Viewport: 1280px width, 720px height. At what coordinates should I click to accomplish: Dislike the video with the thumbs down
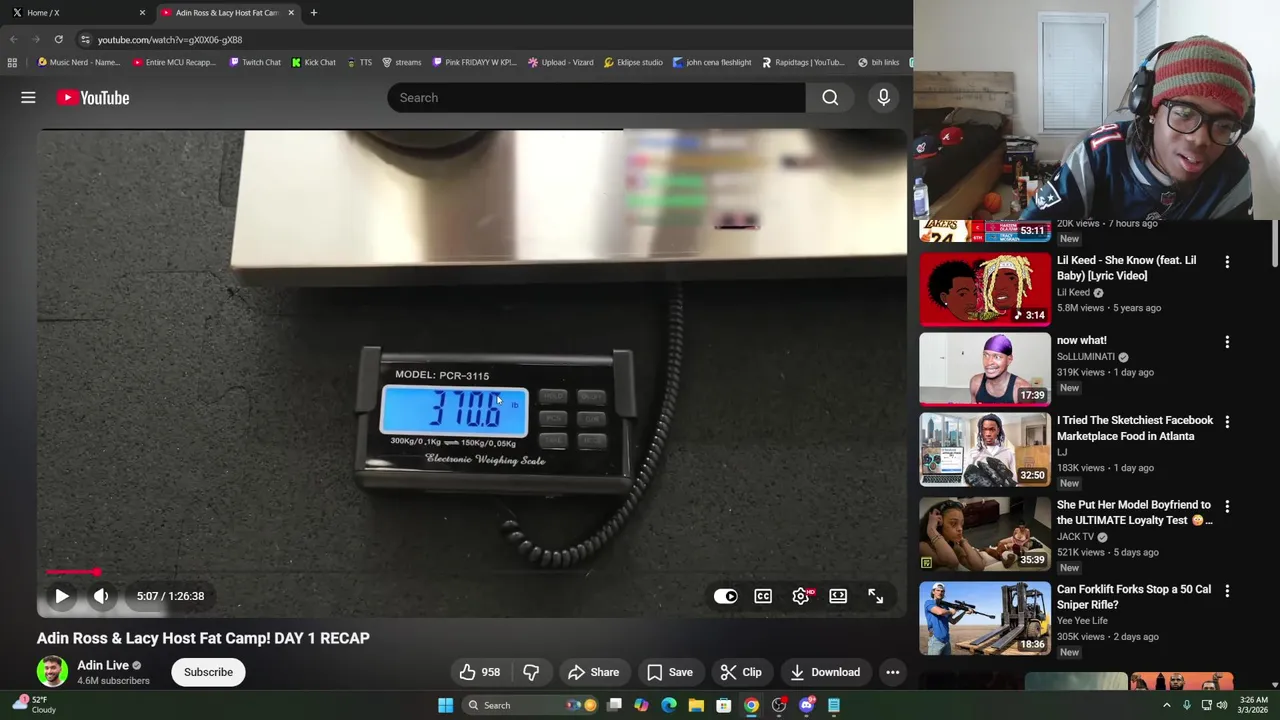tap(531, 672)
